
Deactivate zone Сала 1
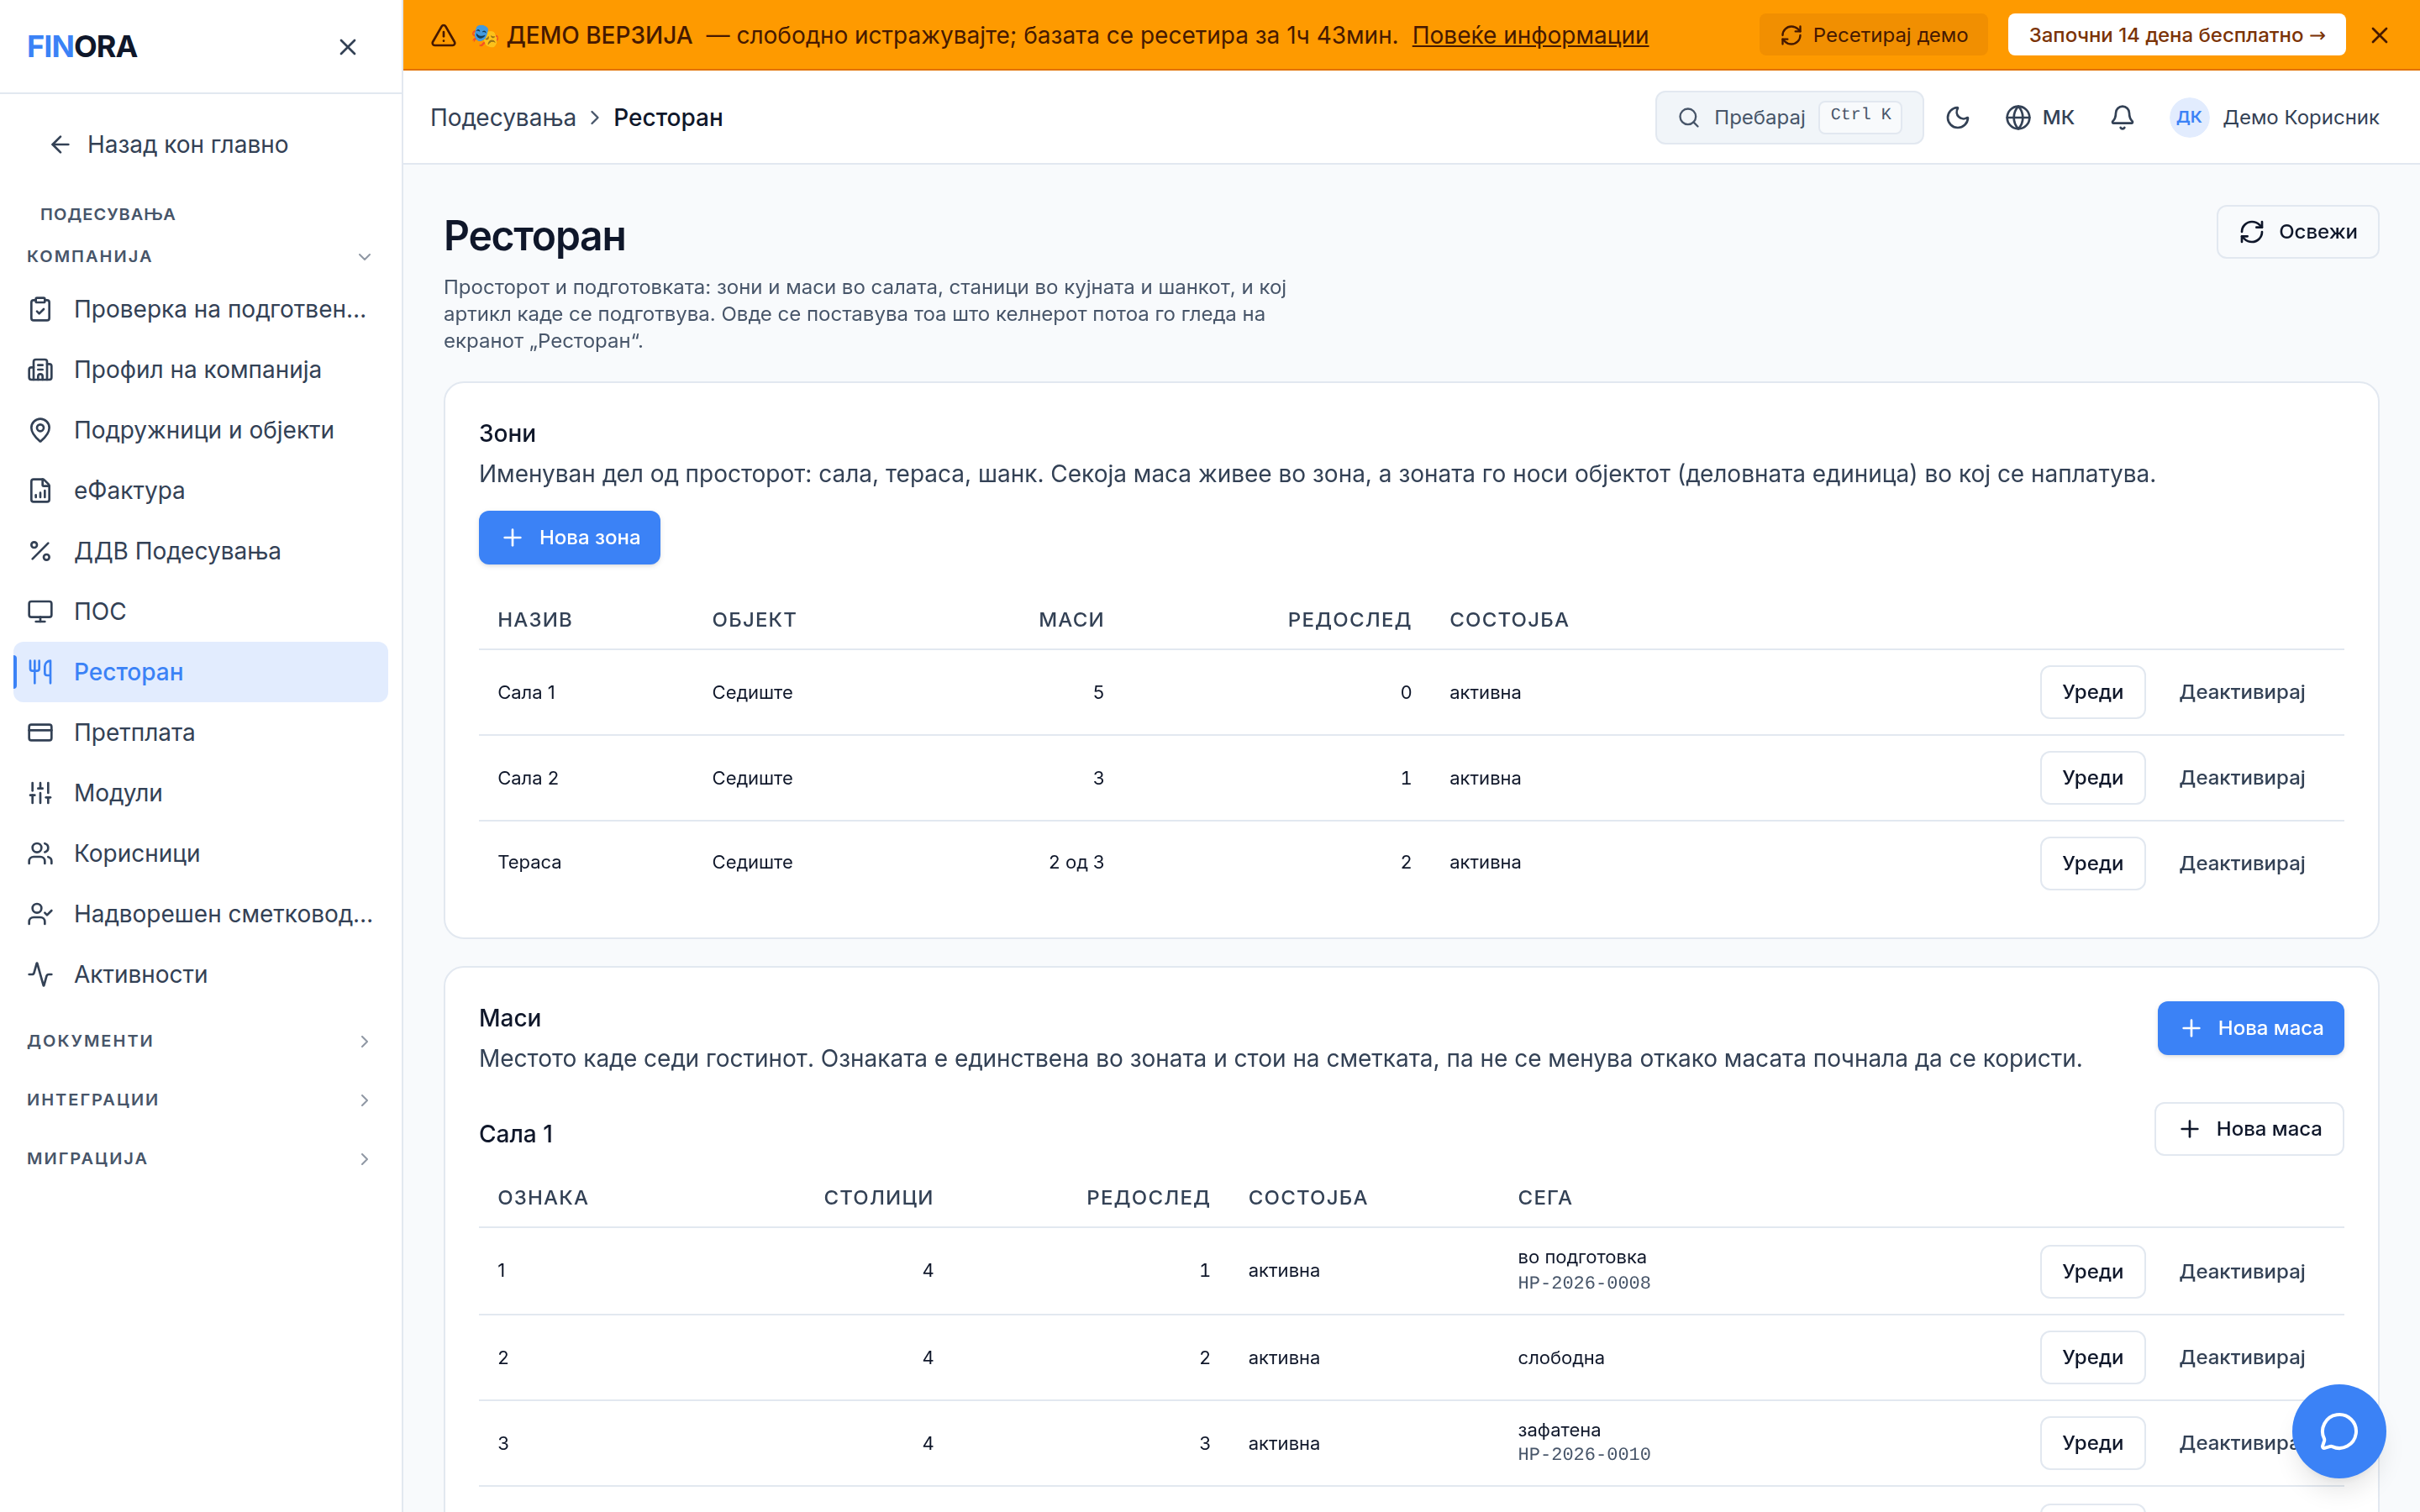click(2242, 692)
